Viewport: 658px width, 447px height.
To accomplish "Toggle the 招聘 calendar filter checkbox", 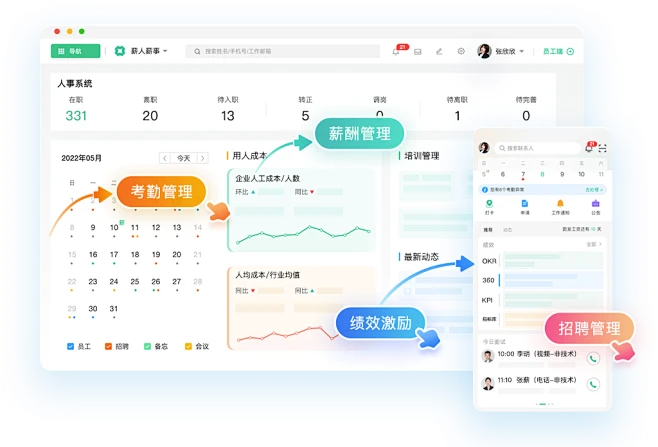I will point(108,346).
